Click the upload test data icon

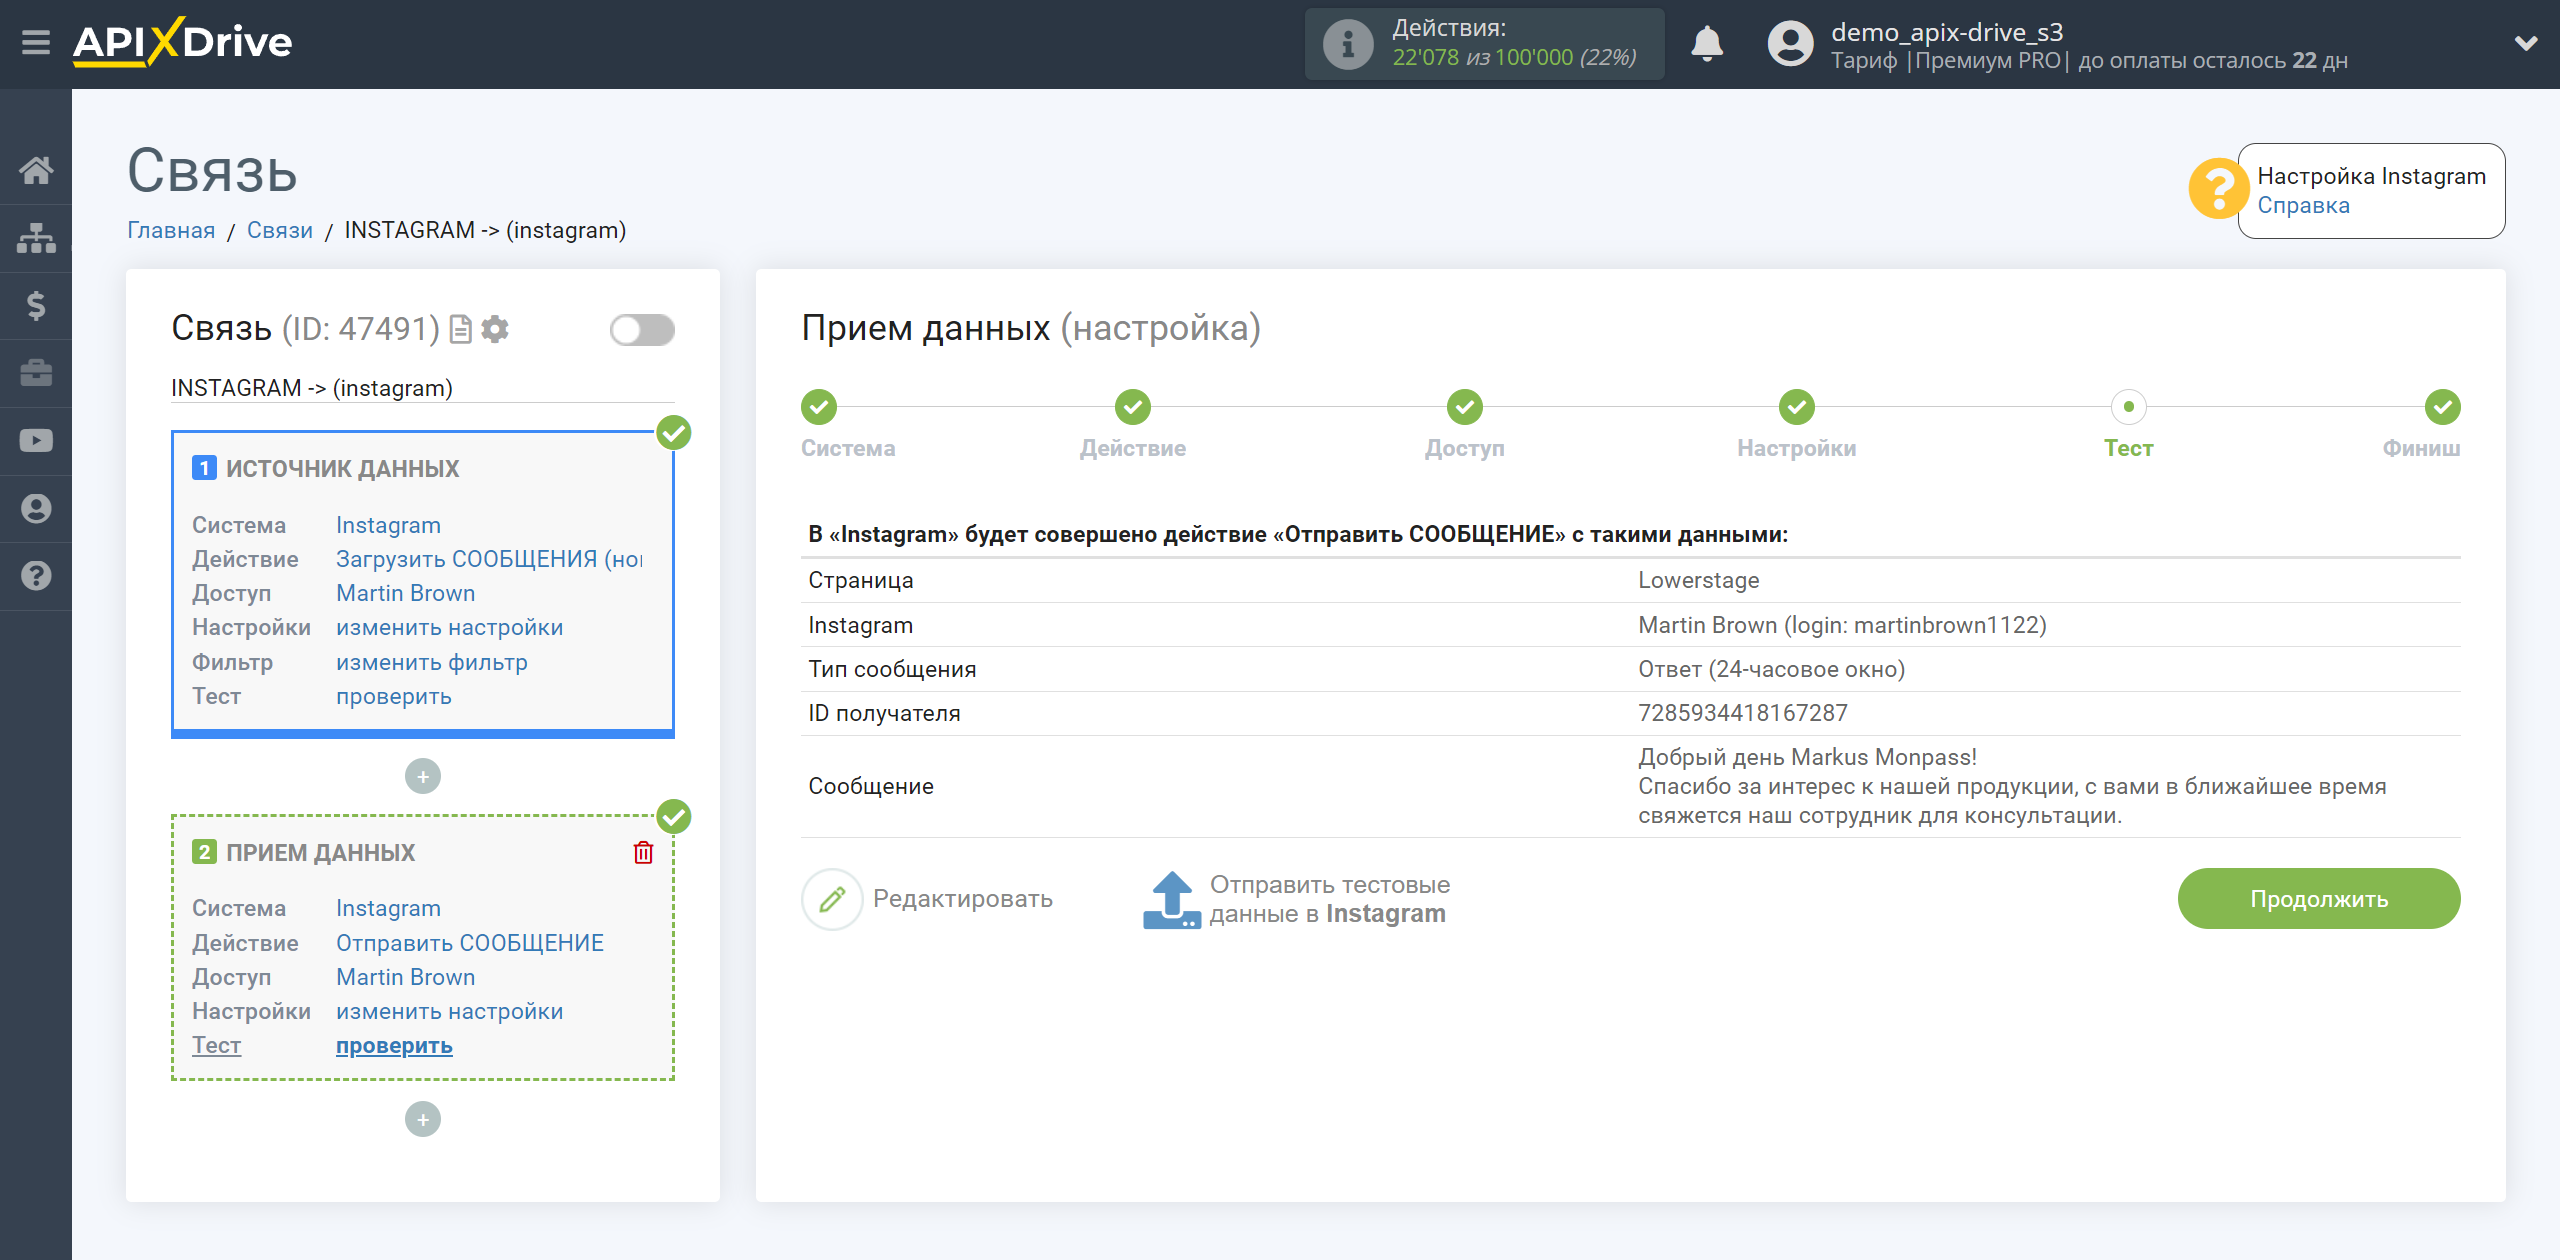1171,899
